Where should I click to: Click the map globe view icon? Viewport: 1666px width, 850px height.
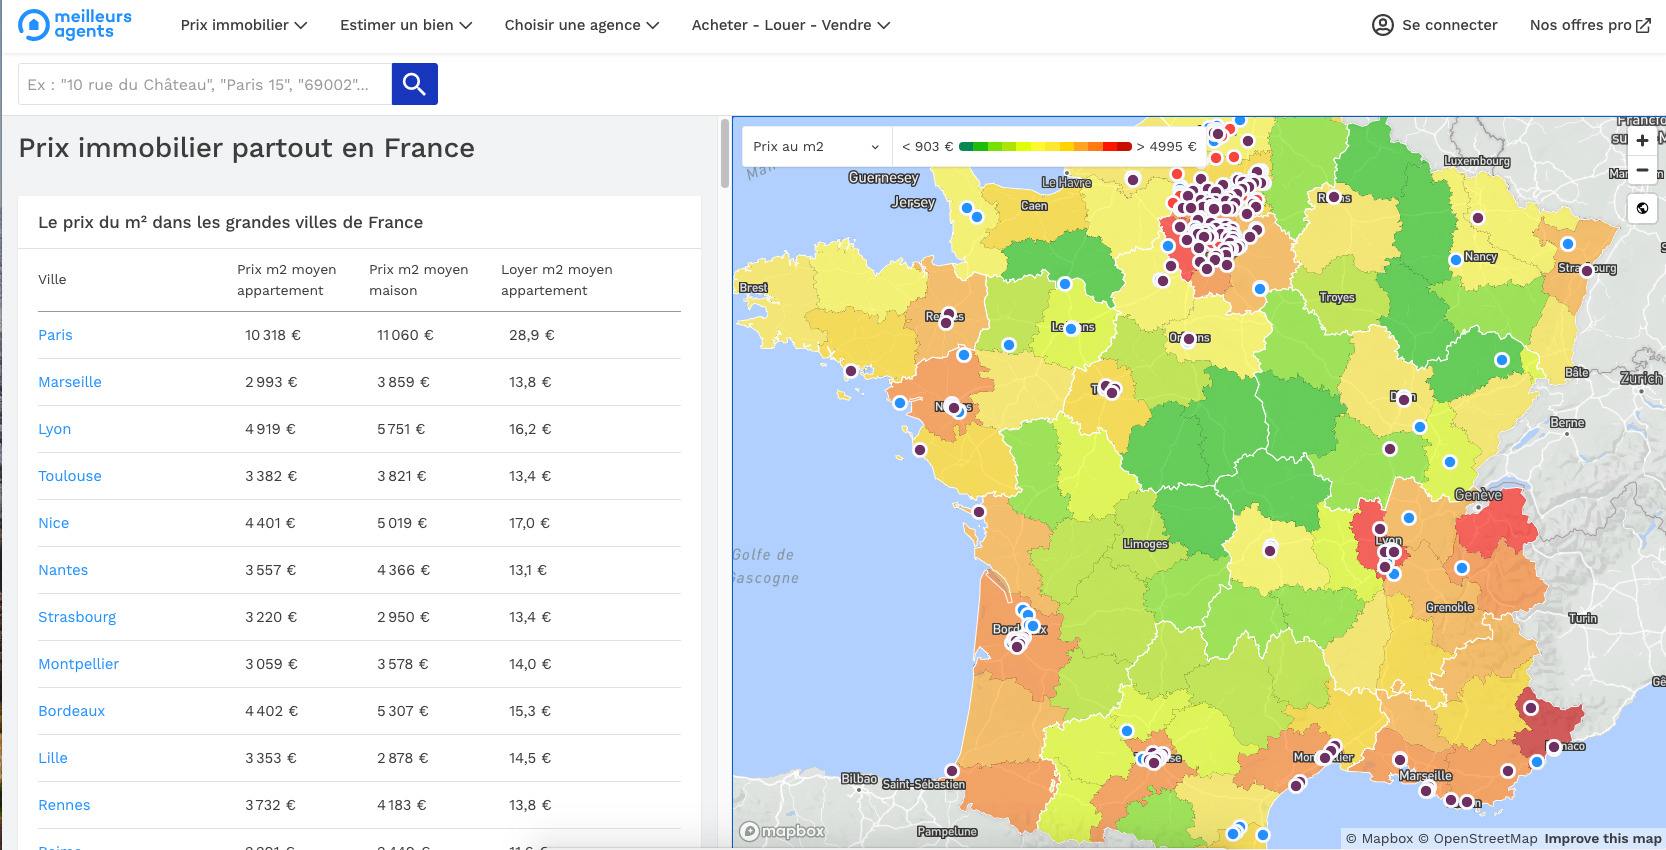[1642, 208]
